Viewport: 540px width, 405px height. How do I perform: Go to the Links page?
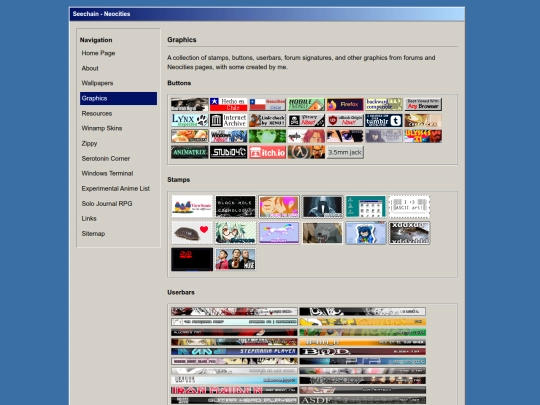click(x=89, y=218)
